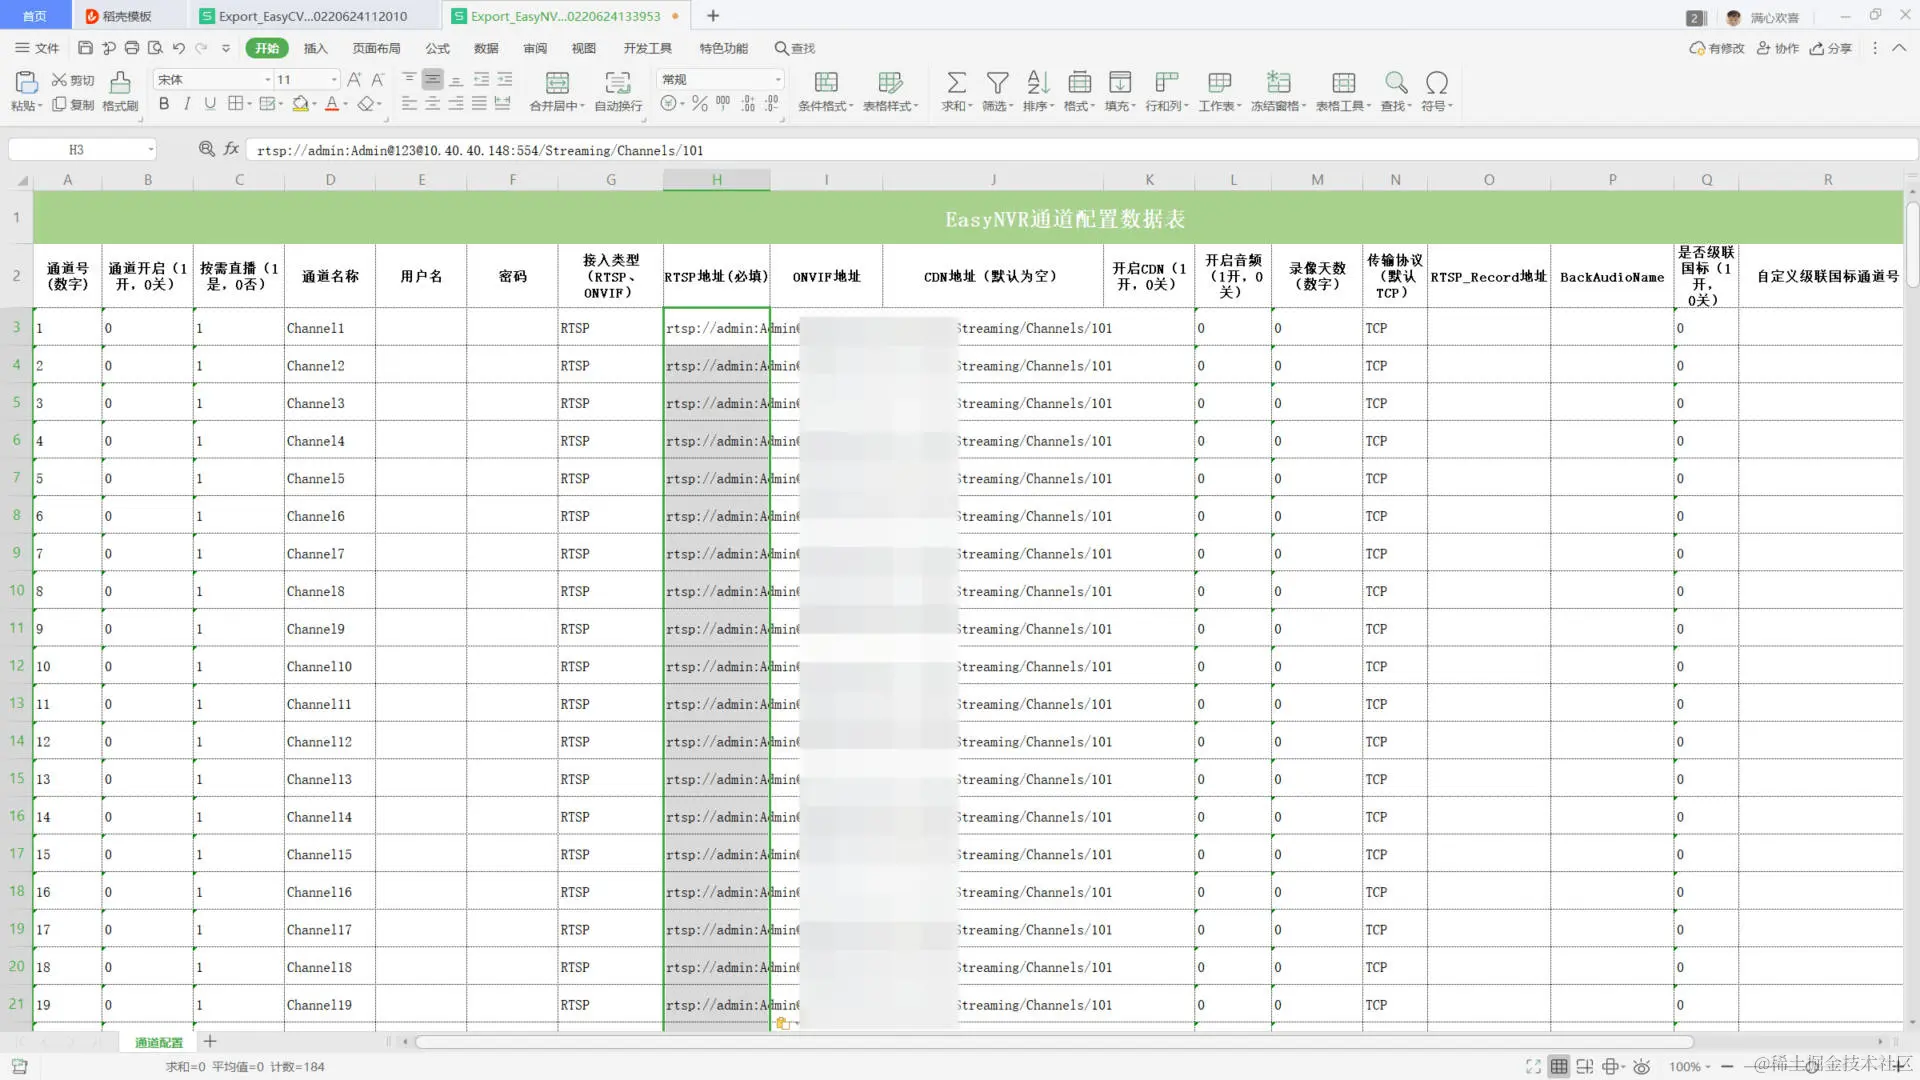Expand the number format dropdown (常规)
This screenshot has height=1080, width=1920.
(778, 80)
